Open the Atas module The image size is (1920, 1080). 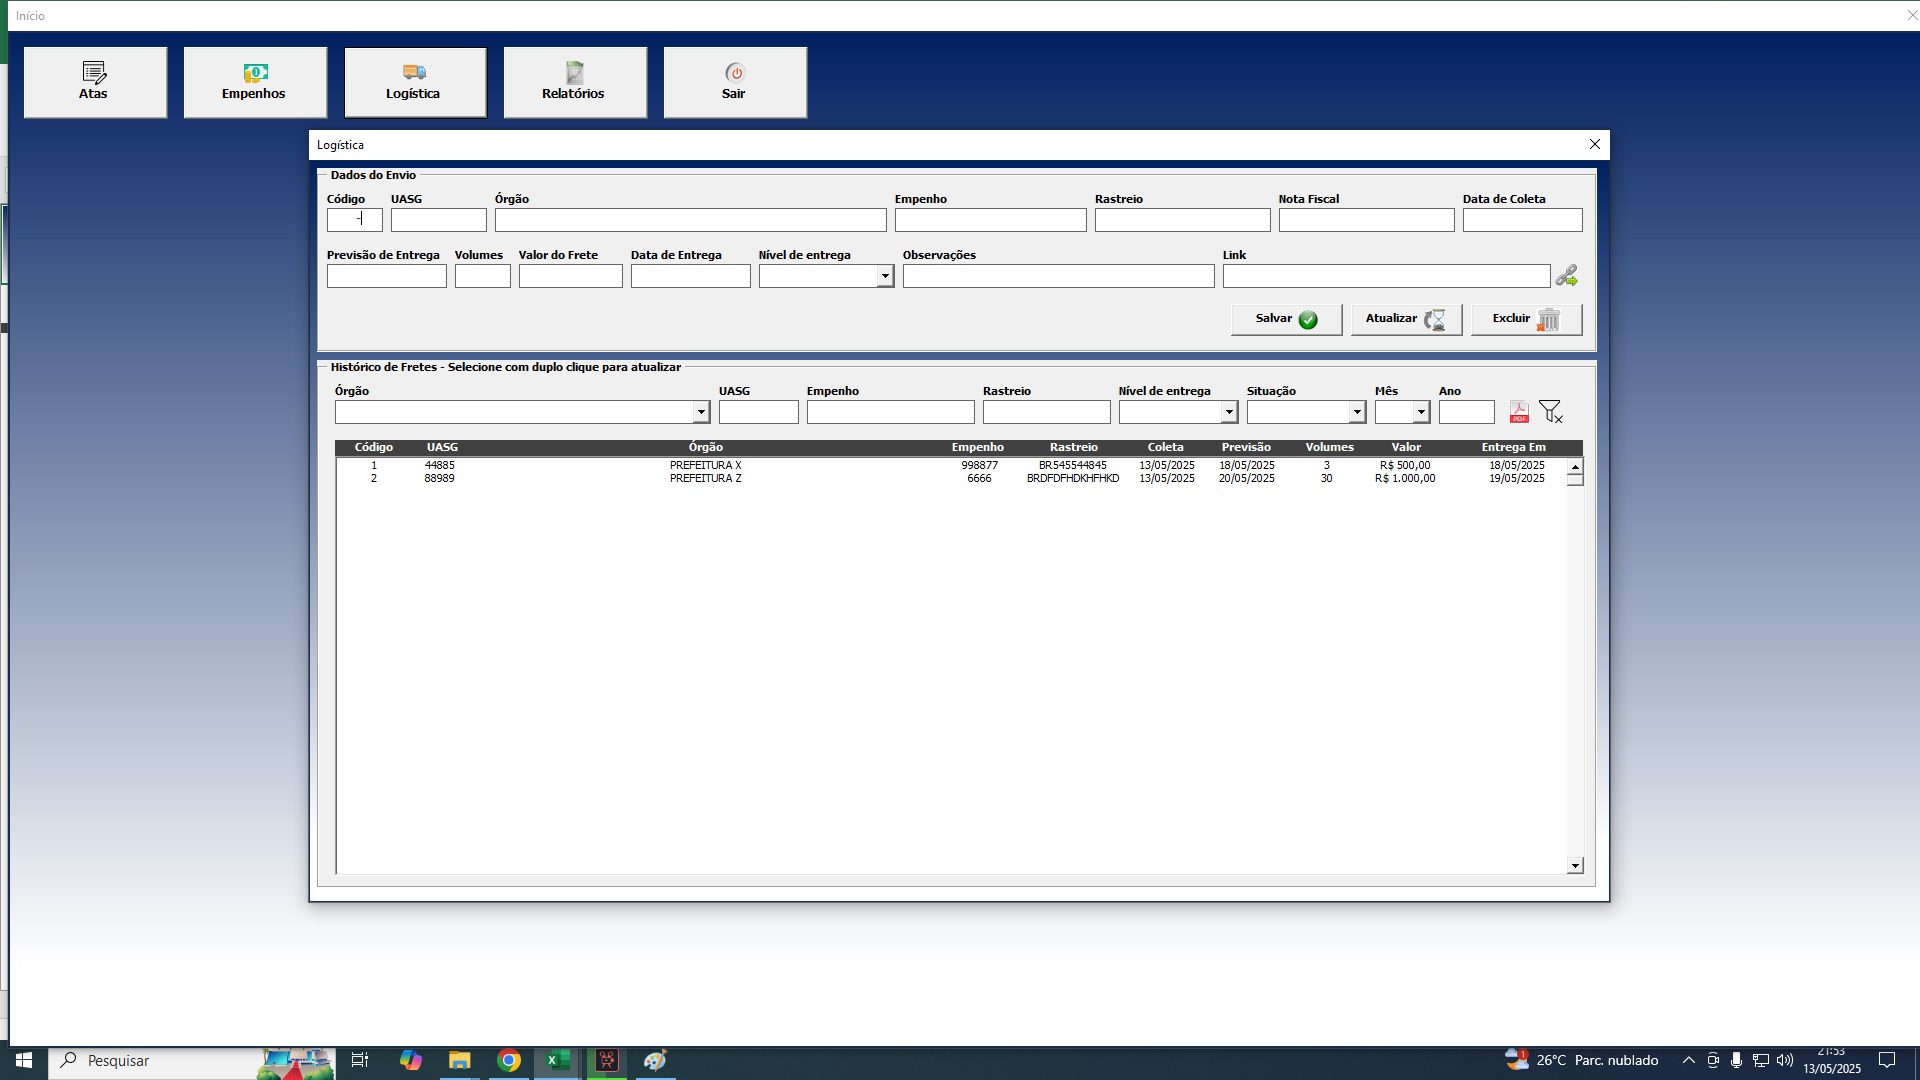95,82
